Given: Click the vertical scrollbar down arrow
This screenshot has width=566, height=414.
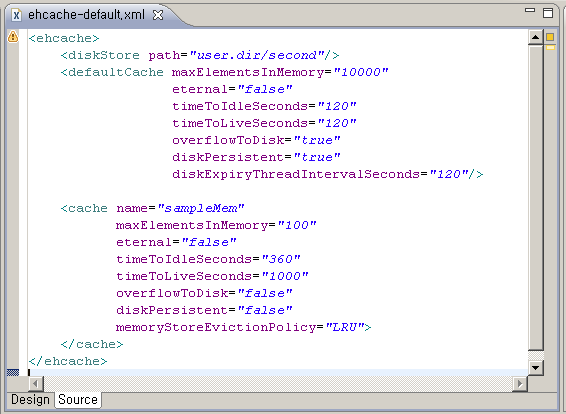Looking at the screenshot, I should pos(536,368).
